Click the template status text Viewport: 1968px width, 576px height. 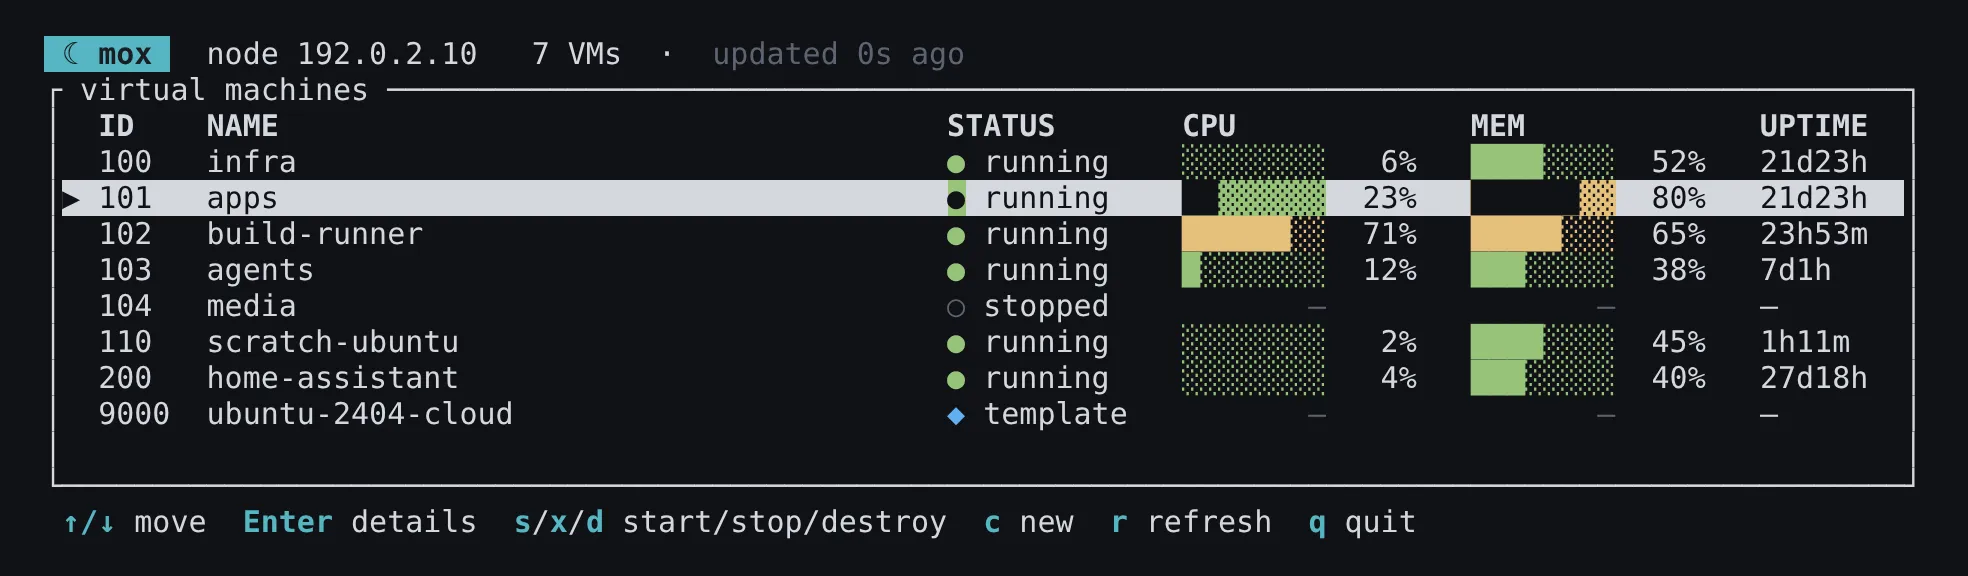click(1055, 414)
